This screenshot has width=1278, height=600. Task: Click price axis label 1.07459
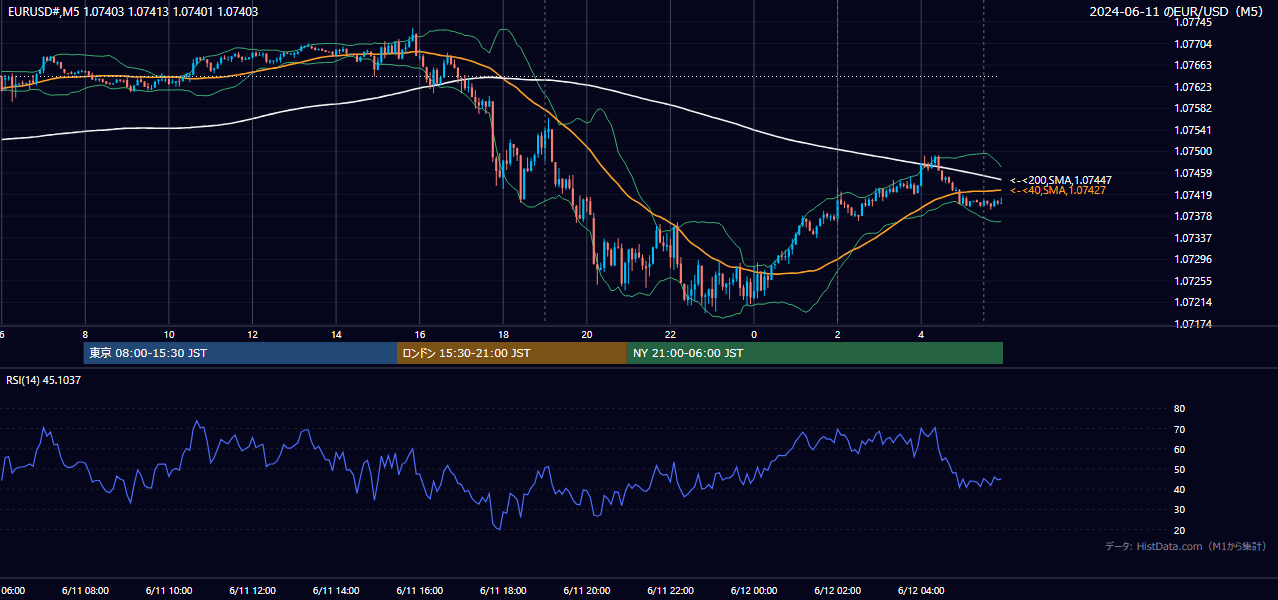1193,173
